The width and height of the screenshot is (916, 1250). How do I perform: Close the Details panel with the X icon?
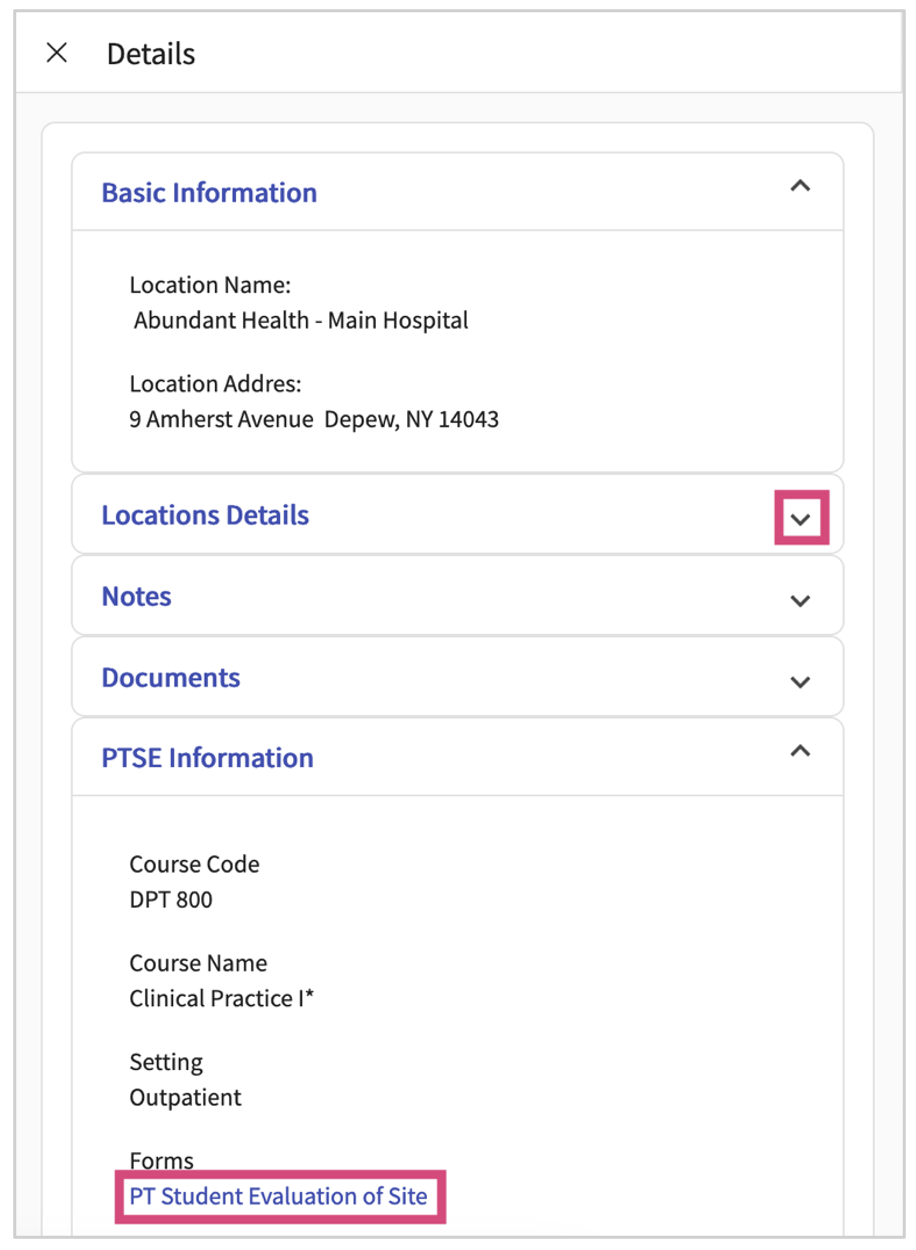point(57,53)
